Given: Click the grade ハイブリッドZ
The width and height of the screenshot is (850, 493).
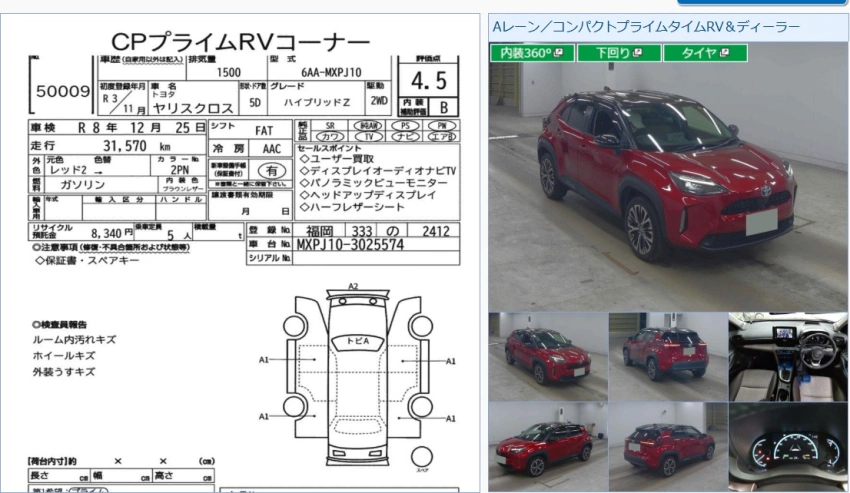Looking at the screenshot, I should point(317,102).
